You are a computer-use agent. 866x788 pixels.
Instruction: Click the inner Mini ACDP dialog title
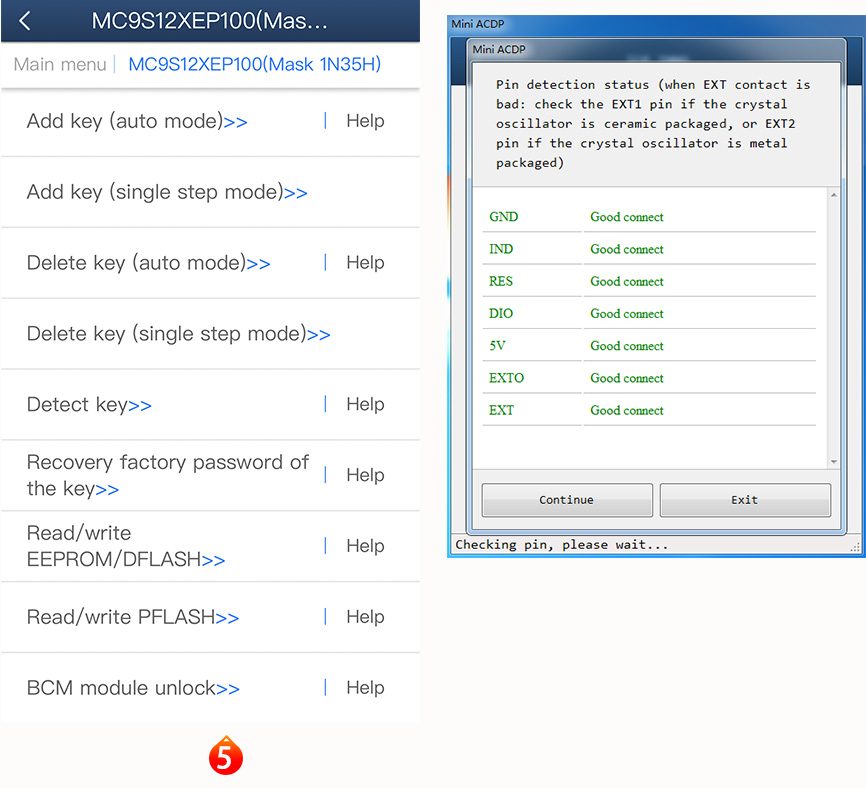pos(499,50)
